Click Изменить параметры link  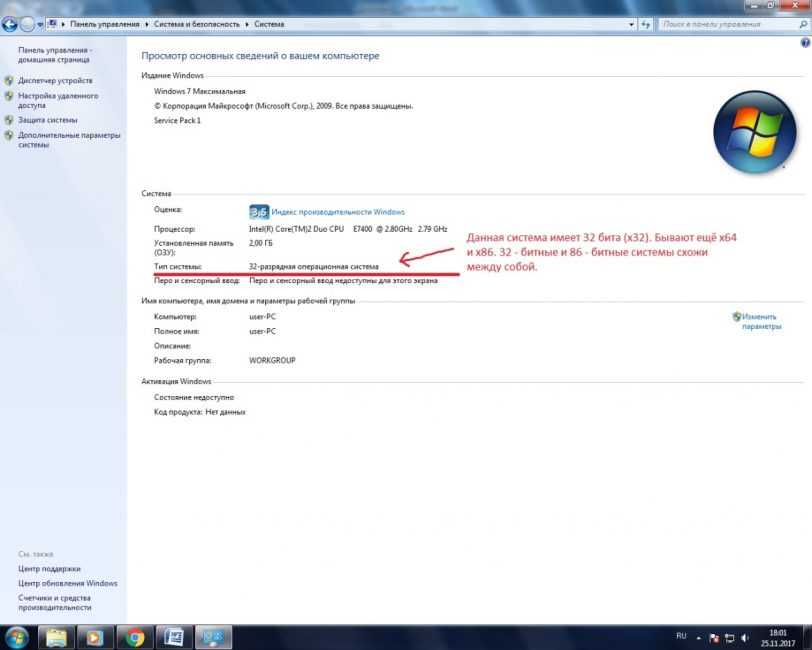pos(761,321)
